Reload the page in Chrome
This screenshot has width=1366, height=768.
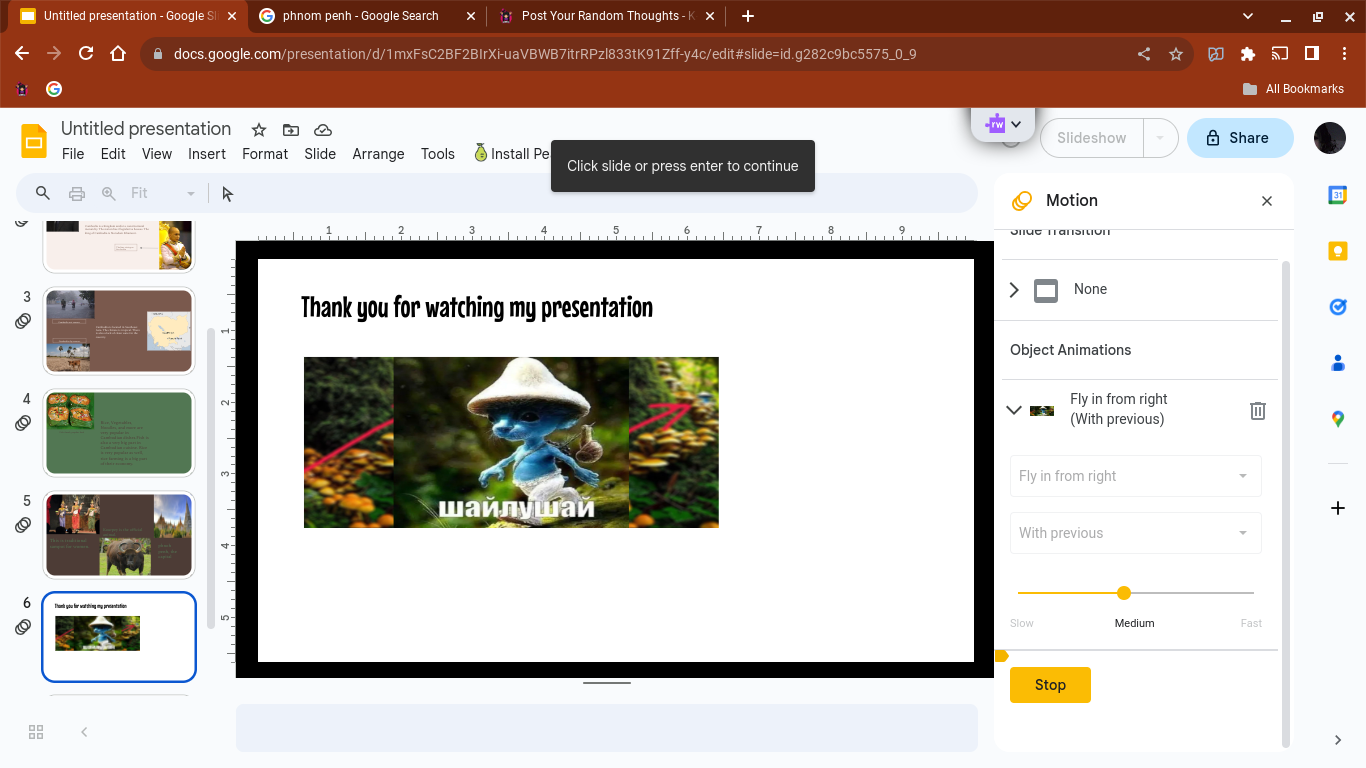point(86,54)
